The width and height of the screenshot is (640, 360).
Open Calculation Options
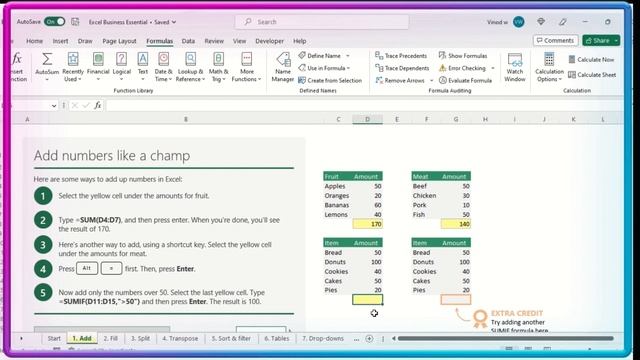coord(549,67)
